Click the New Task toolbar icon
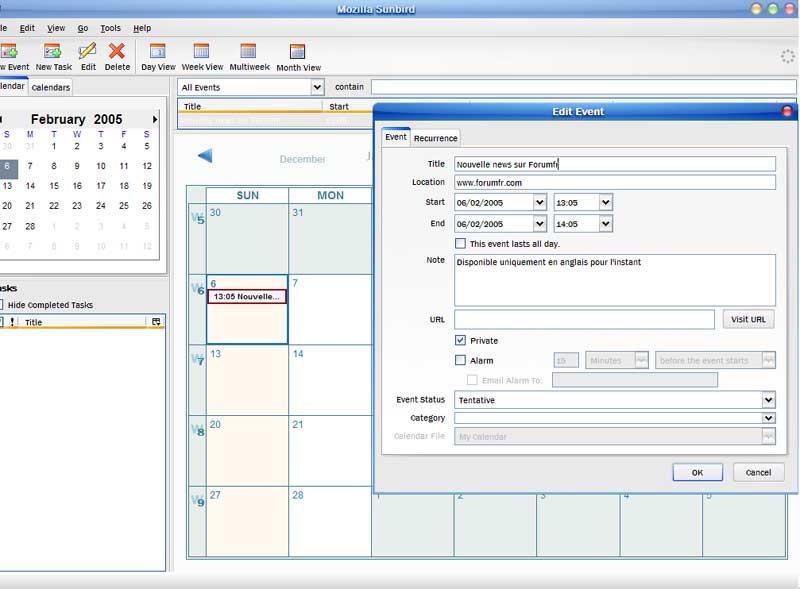The height and width of the screenshot is (589, 800). tap(53, 51)
